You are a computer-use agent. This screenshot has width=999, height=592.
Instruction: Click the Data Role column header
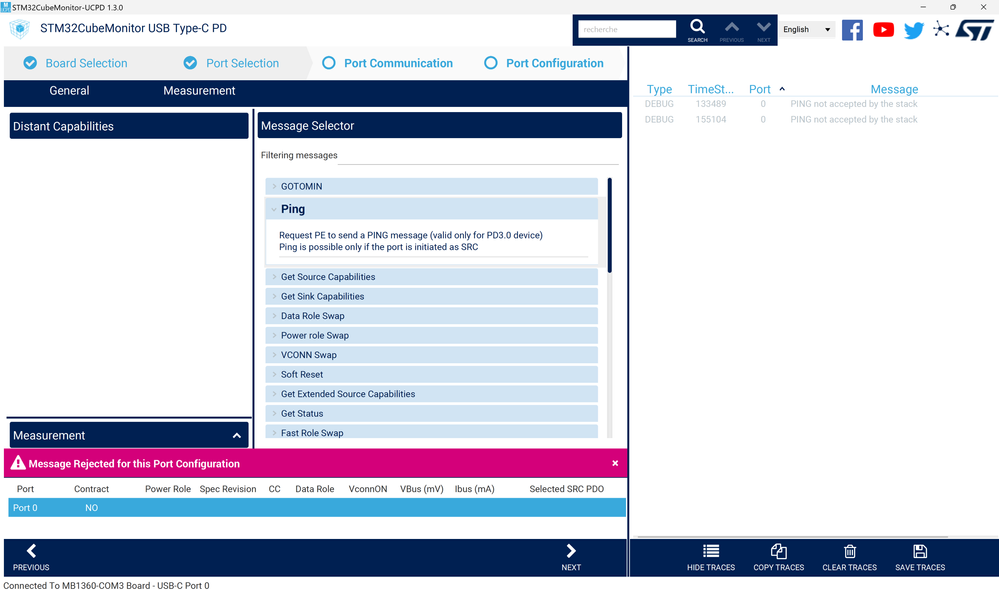click(x=314, y=489)
